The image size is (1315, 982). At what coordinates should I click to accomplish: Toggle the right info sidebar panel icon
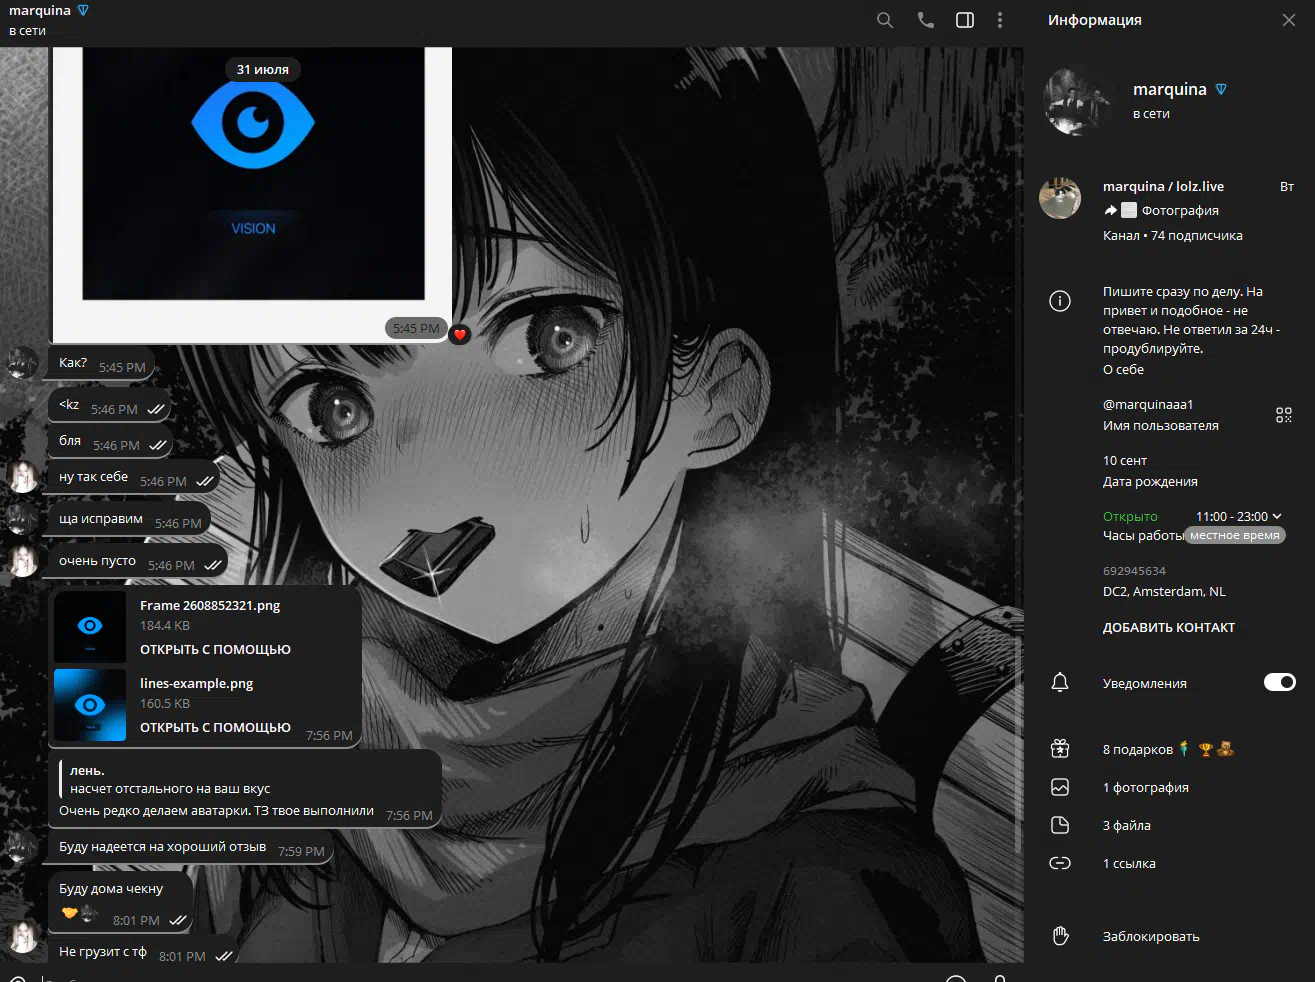(965, 20)
